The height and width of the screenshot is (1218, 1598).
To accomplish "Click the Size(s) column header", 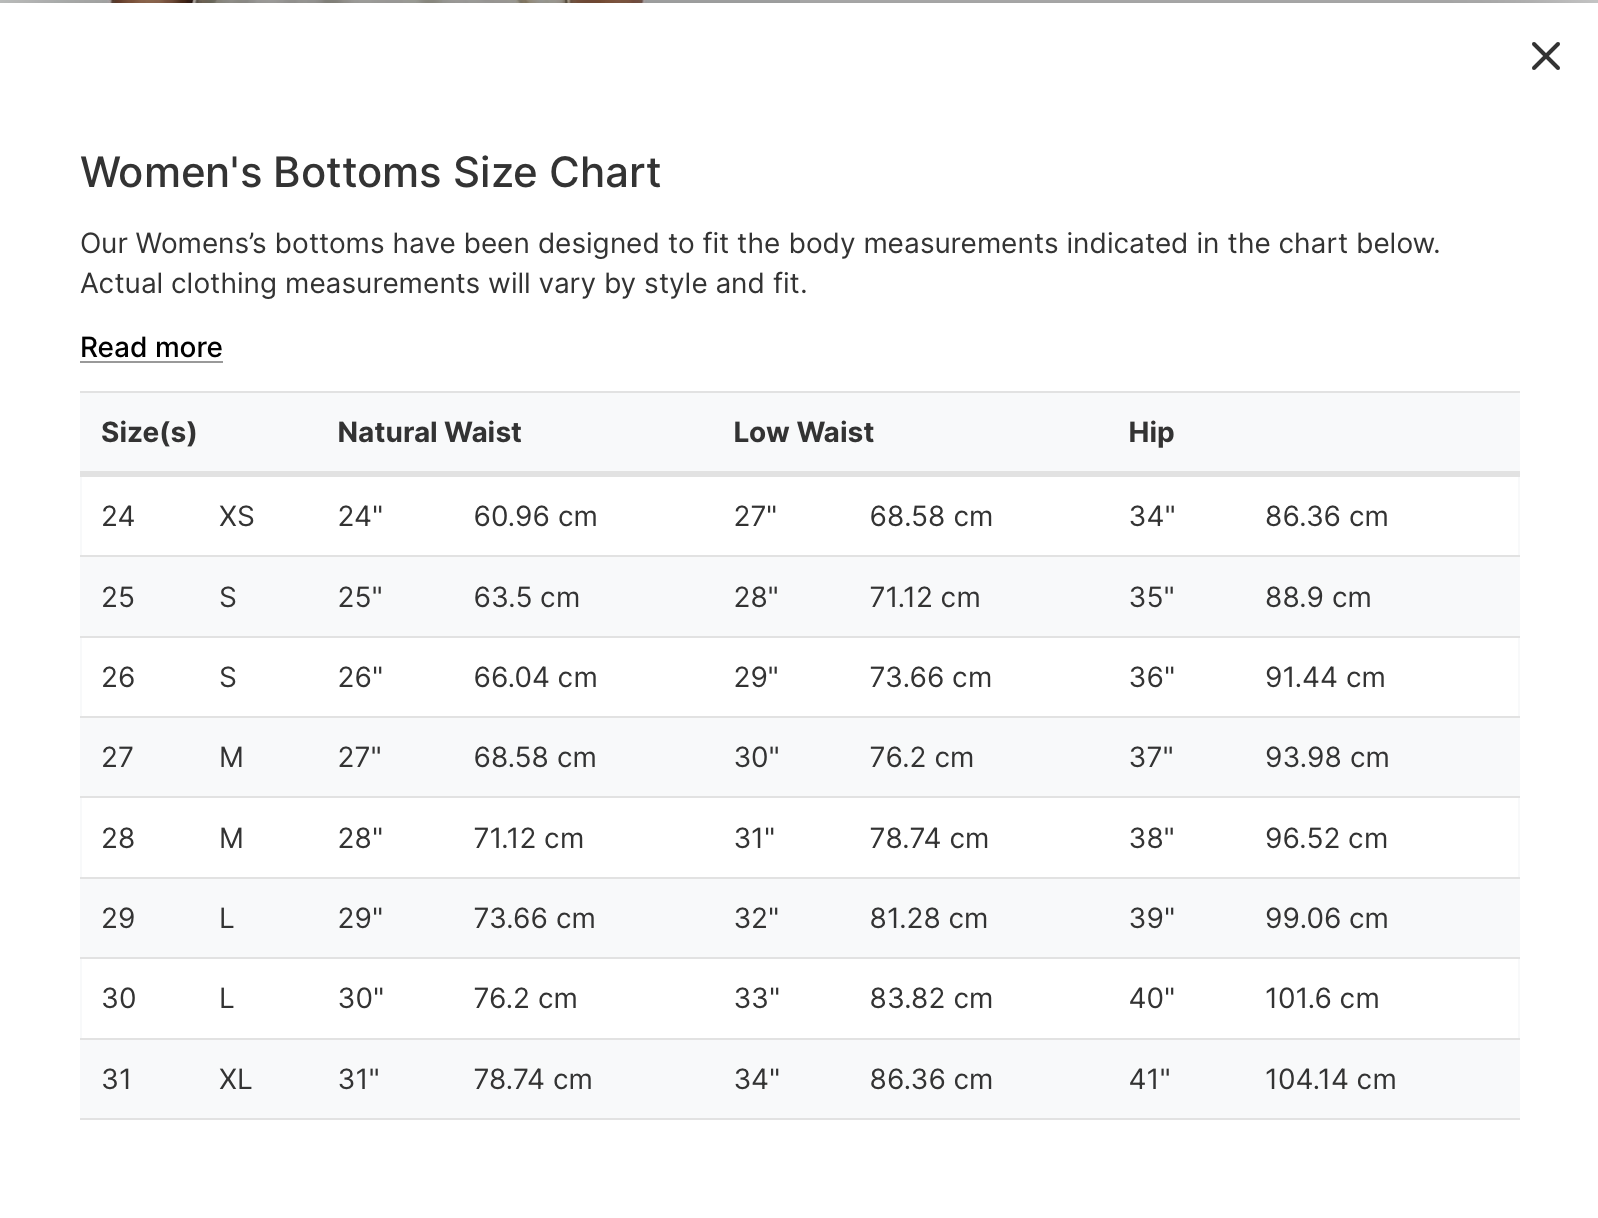I will 149,432.
